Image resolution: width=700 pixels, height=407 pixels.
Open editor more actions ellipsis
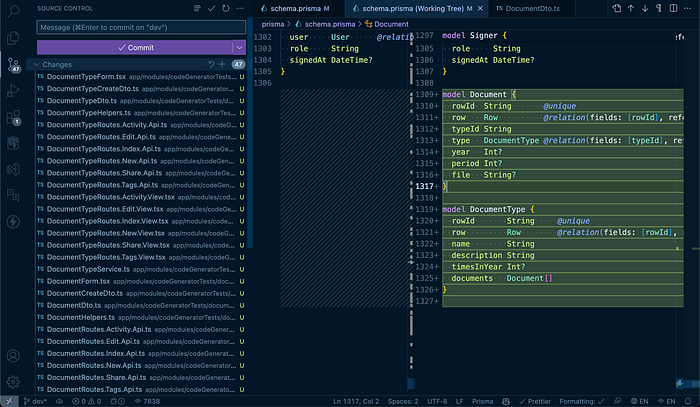click(x=688, y=8)
